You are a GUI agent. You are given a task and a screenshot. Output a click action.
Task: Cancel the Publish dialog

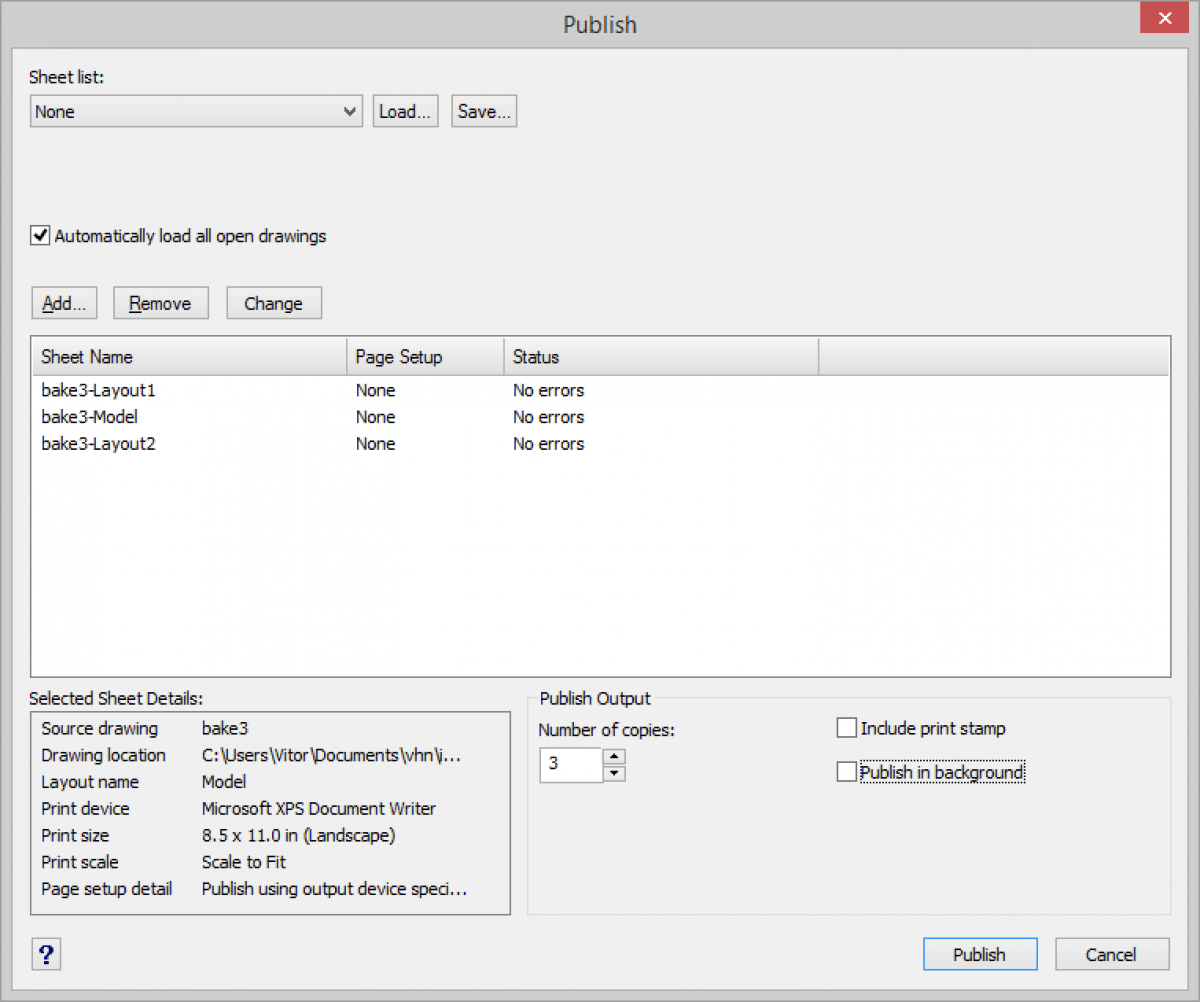pos(1112,953)
